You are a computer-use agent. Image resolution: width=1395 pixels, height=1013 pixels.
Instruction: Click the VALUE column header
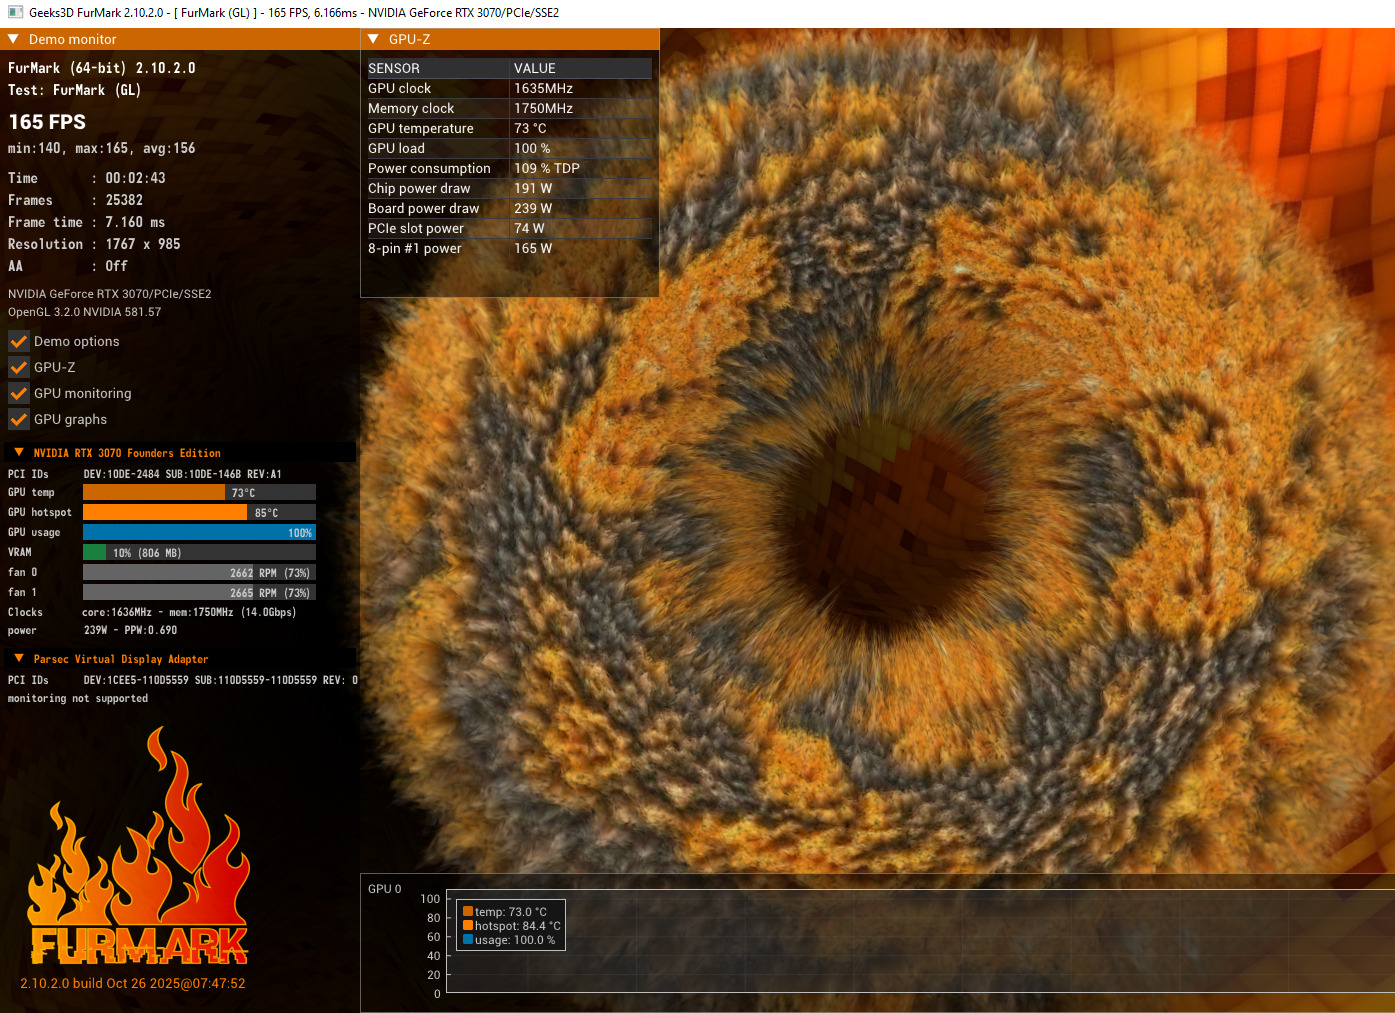(582, 68)
